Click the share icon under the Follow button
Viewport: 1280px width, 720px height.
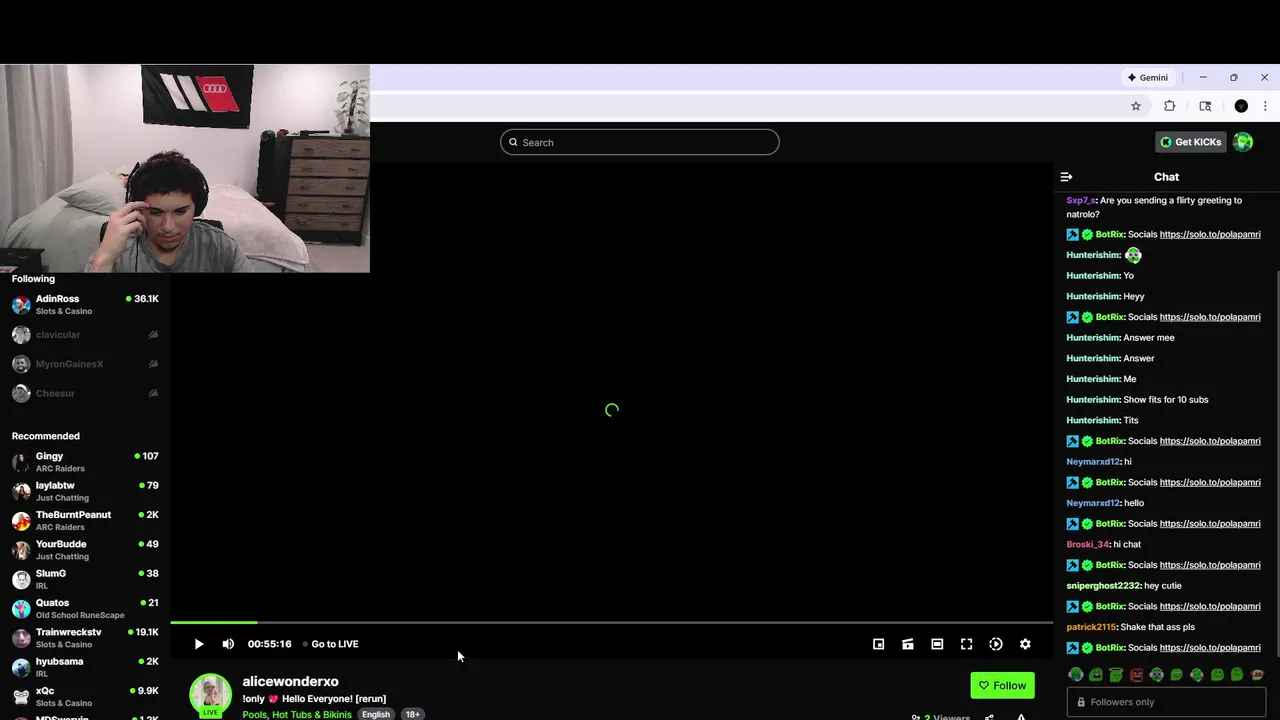(x=989, y=717)
